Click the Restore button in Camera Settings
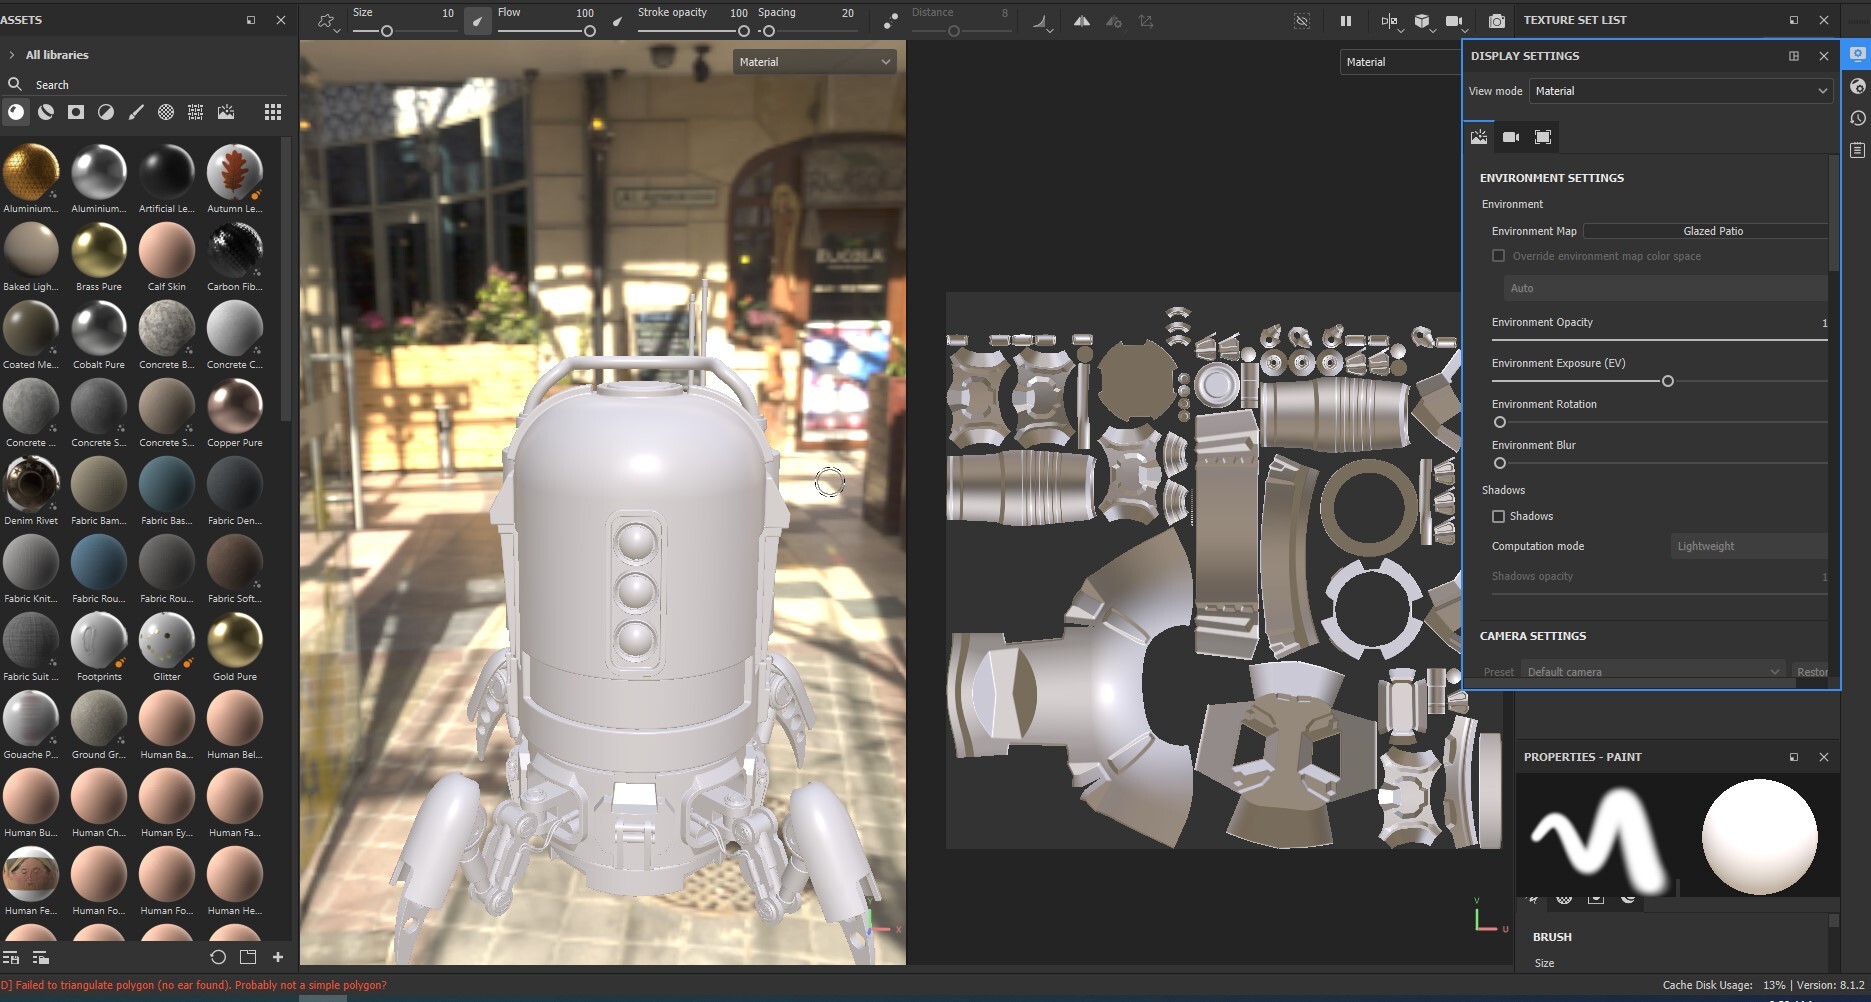Viewport: 1871px width, 1002px height. 1812,671
